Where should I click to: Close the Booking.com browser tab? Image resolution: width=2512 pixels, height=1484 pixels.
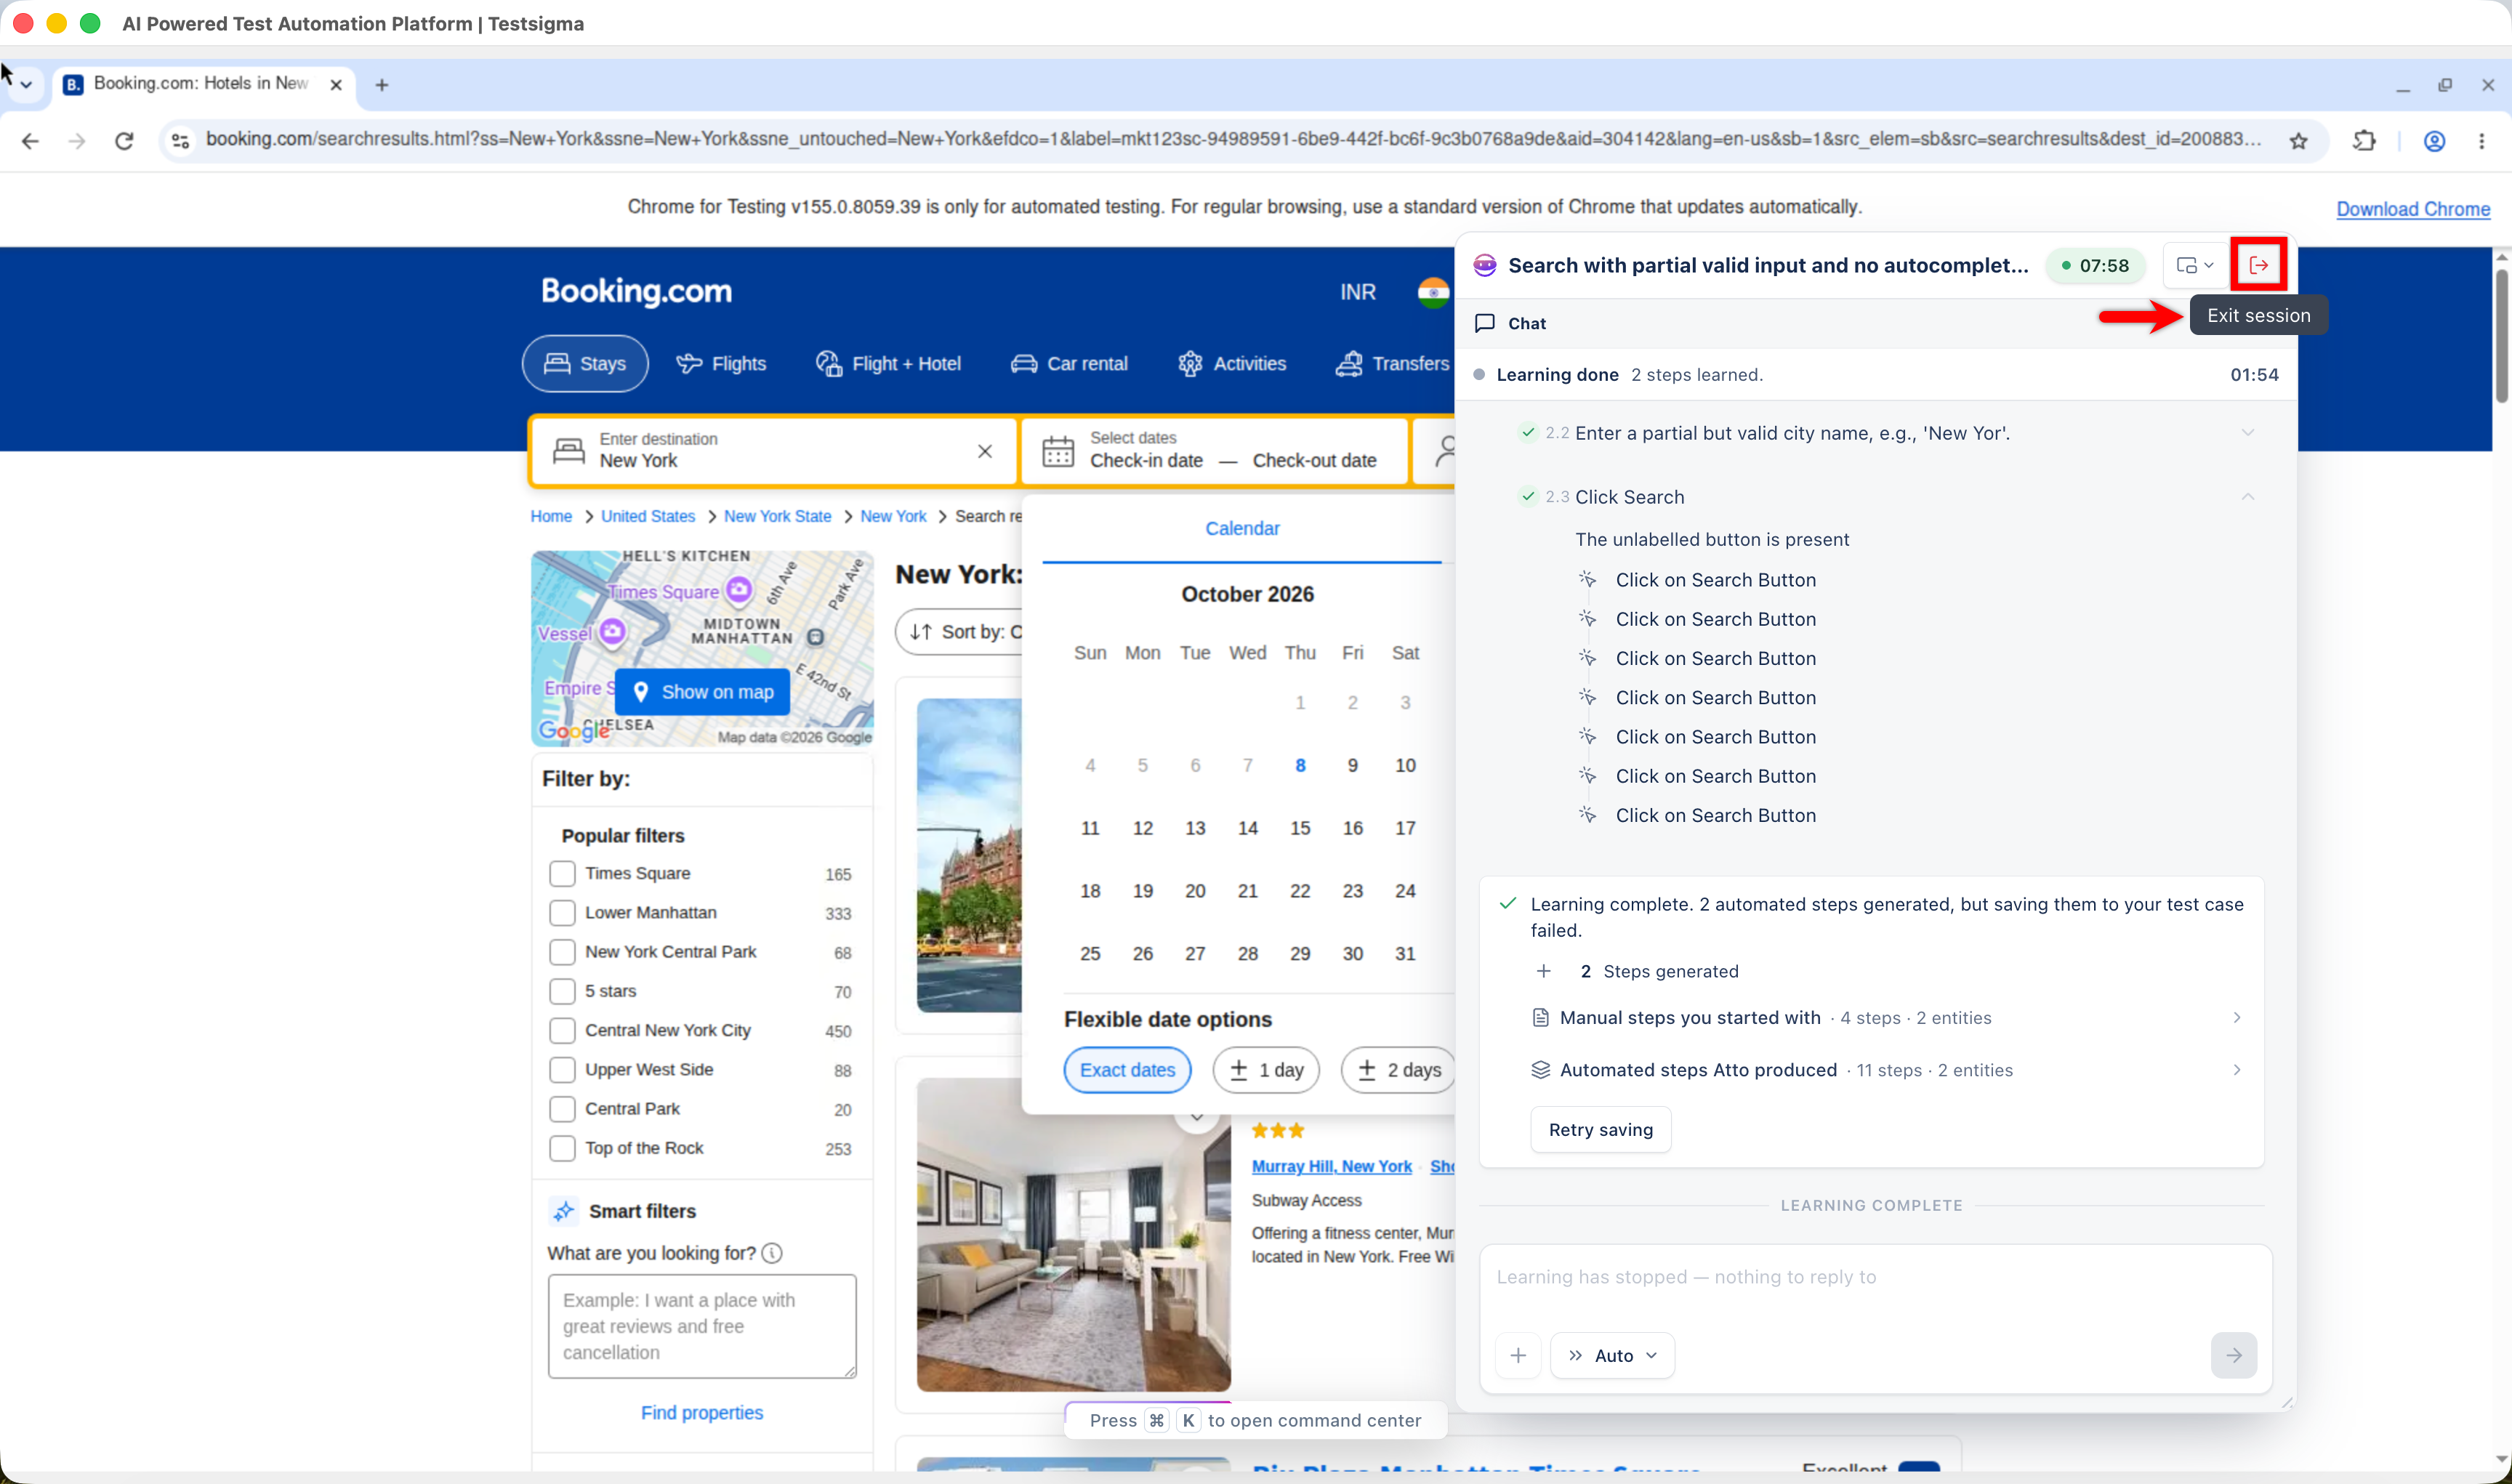(336, 85)
